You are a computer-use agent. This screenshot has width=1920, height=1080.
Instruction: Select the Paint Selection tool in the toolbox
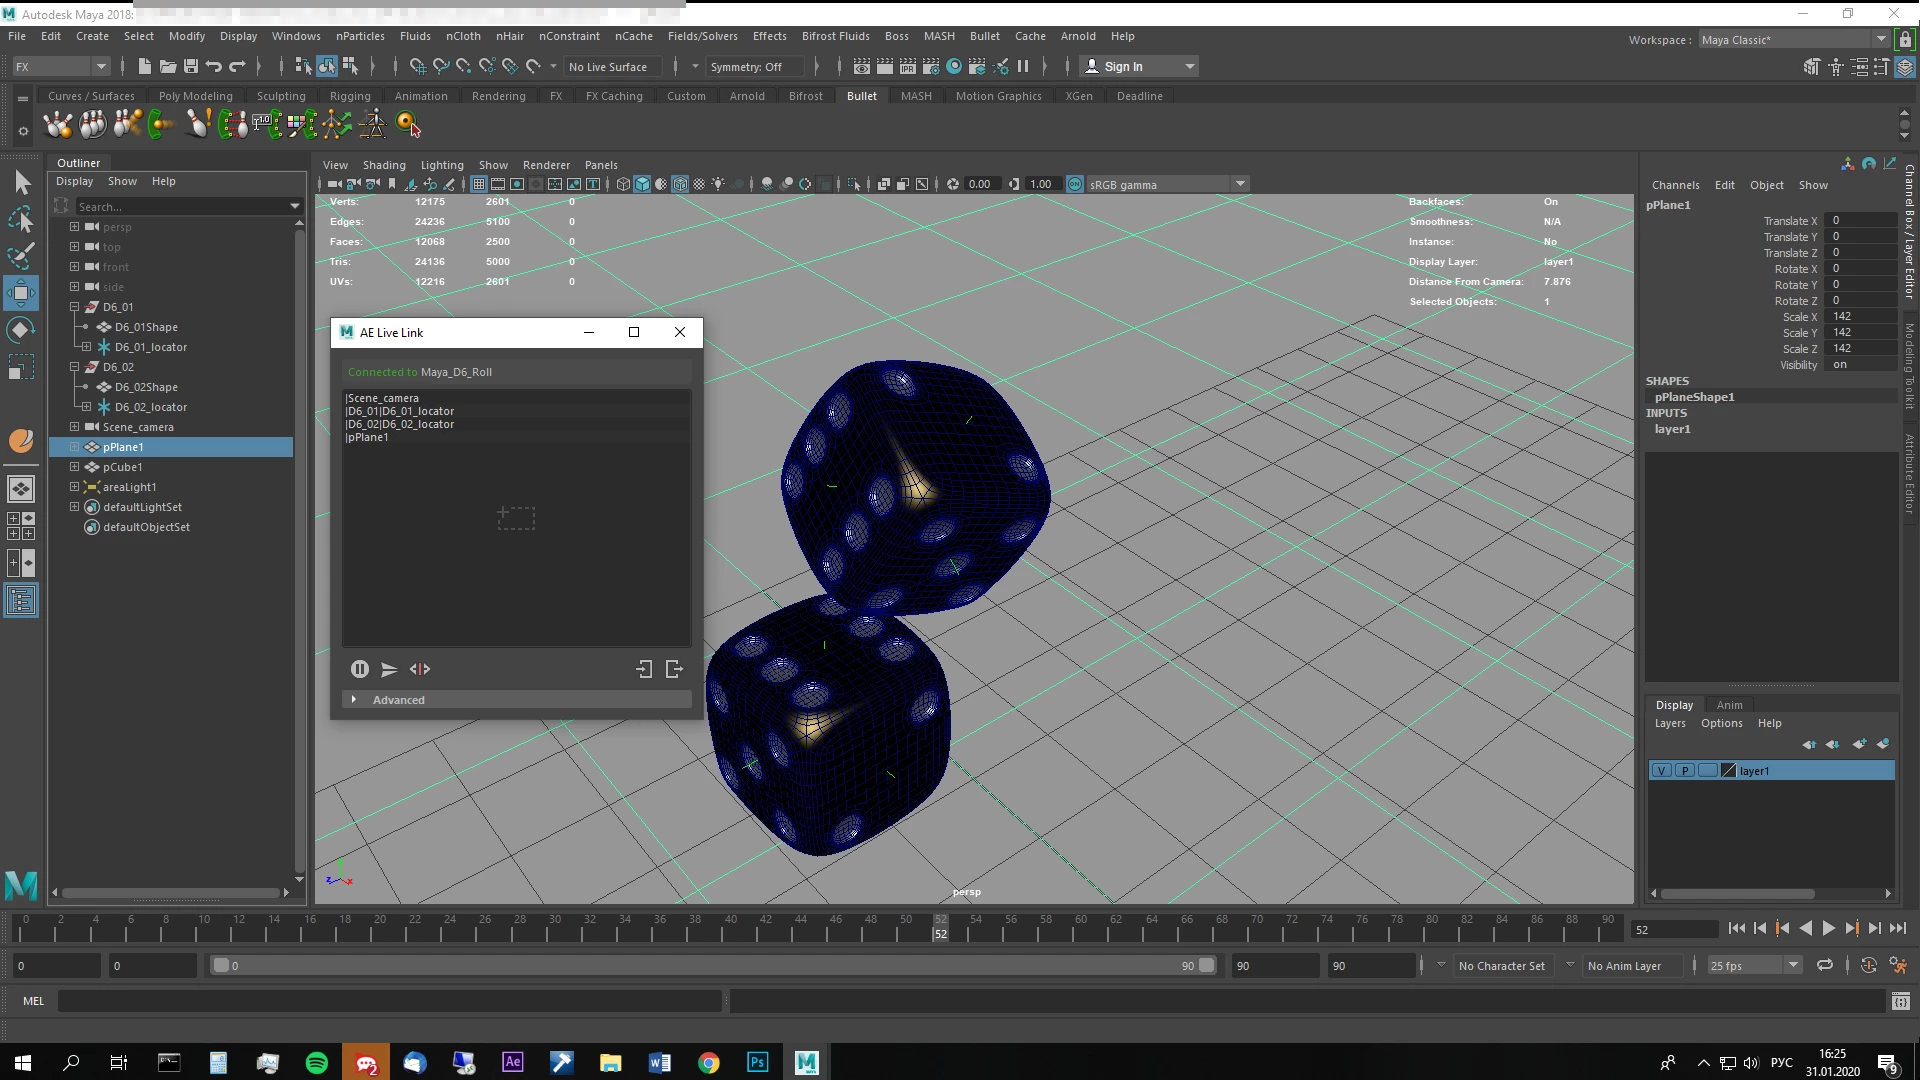[x=21, y=255]
